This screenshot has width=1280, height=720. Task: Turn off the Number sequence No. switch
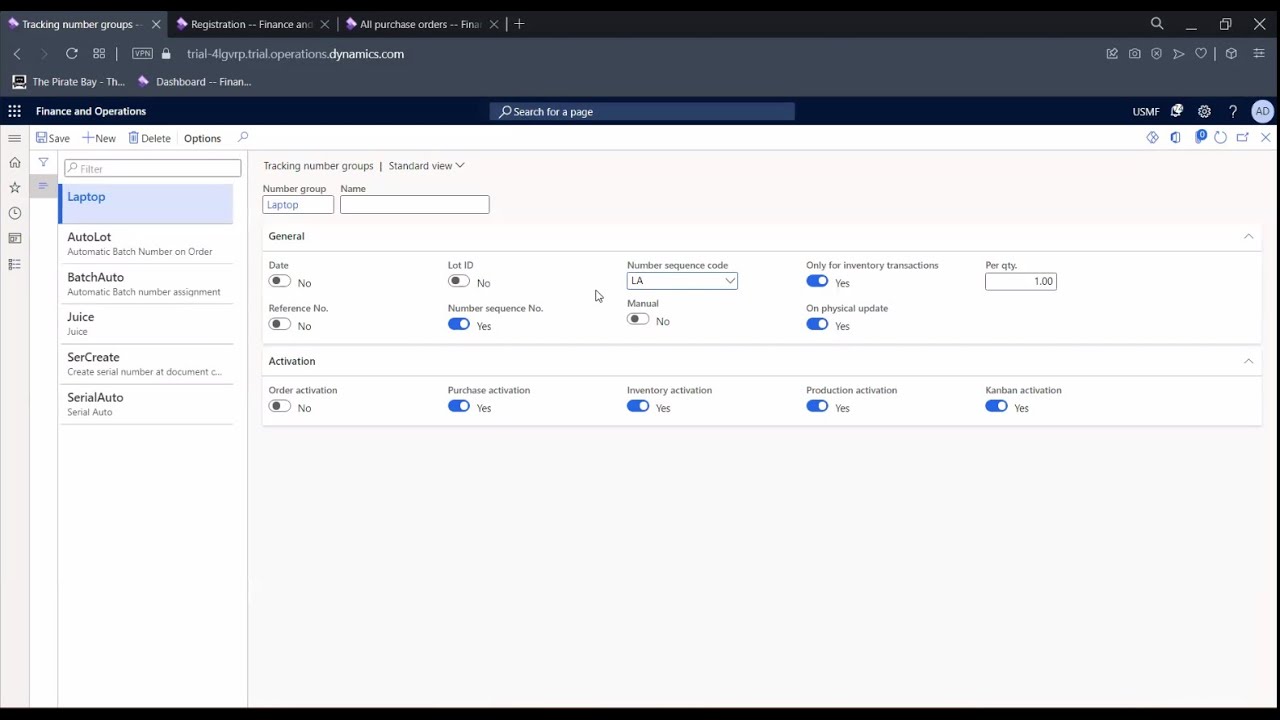tap(459, 325)
